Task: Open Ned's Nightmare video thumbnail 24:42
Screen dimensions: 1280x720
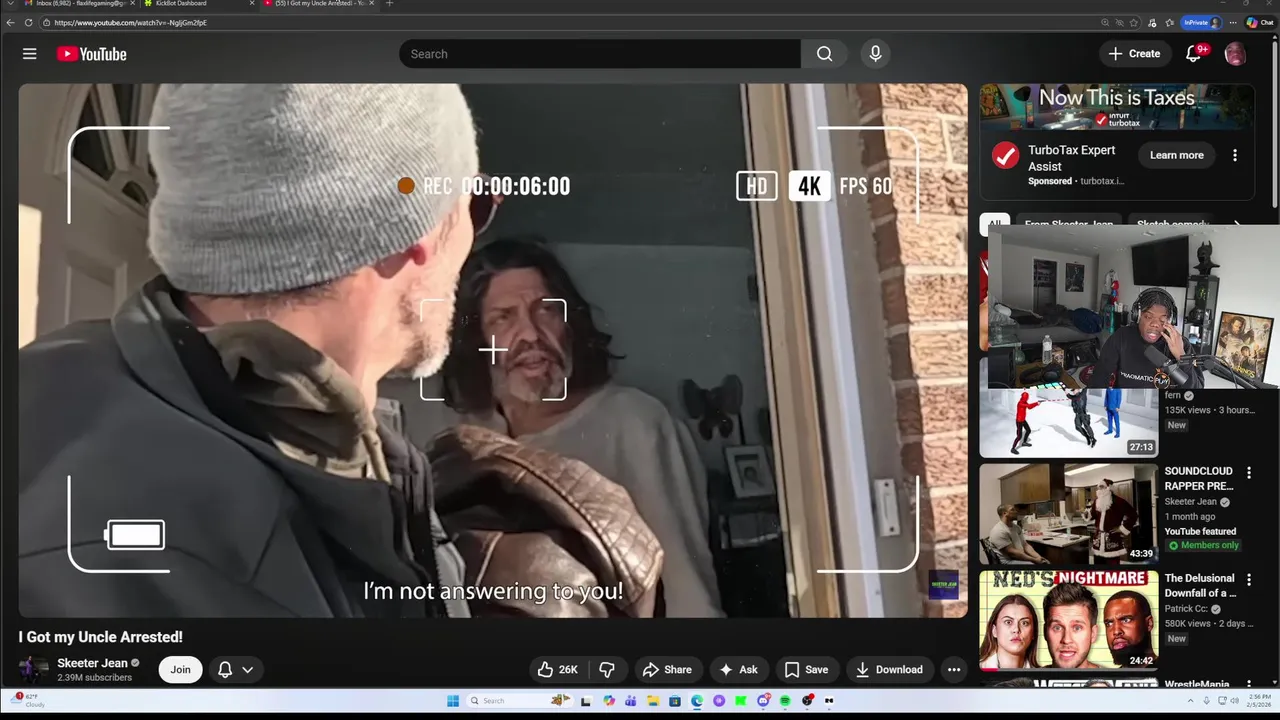Action: tap(1069, 620)
